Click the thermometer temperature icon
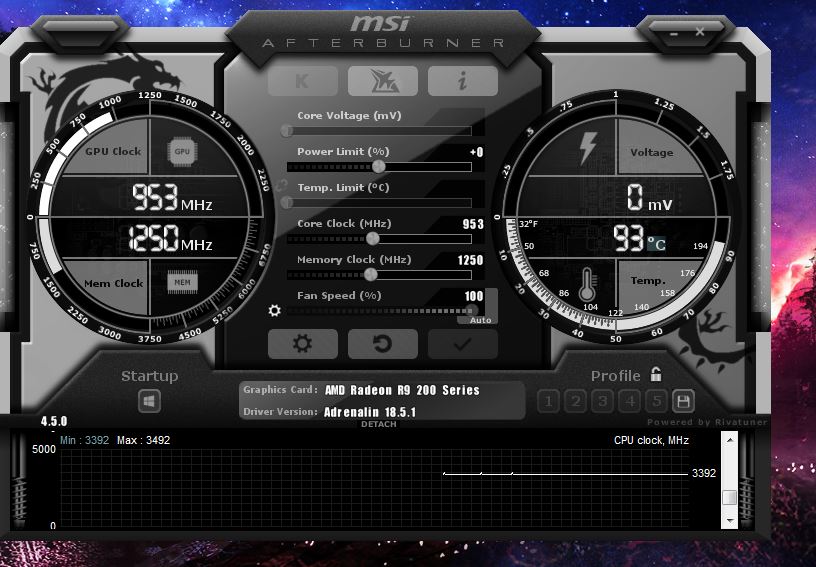 [x=587, y=285]
